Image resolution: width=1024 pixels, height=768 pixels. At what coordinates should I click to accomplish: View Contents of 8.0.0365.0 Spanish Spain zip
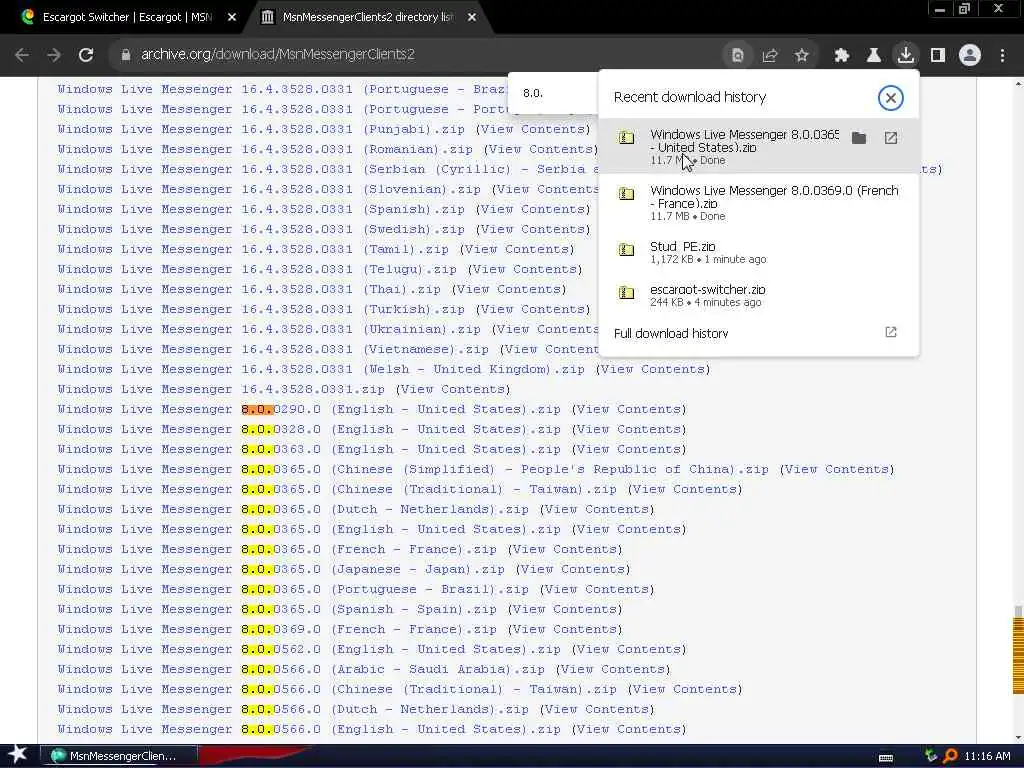(565, 609)
